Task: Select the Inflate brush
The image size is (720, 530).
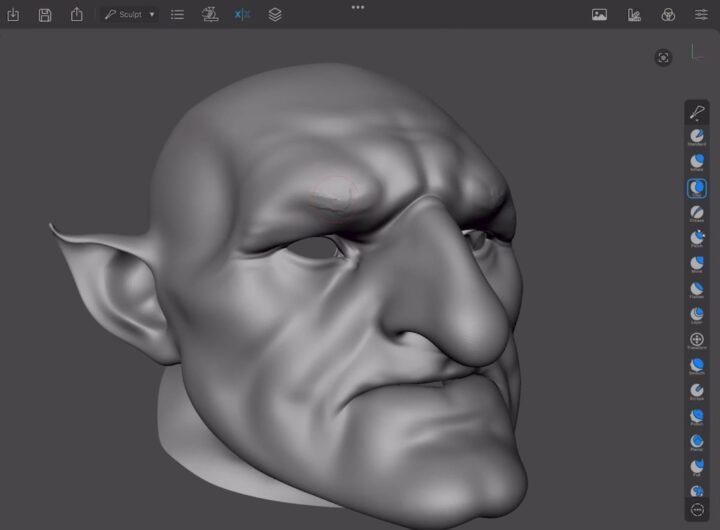Action: pyautogui.click(x=697, y=161)
